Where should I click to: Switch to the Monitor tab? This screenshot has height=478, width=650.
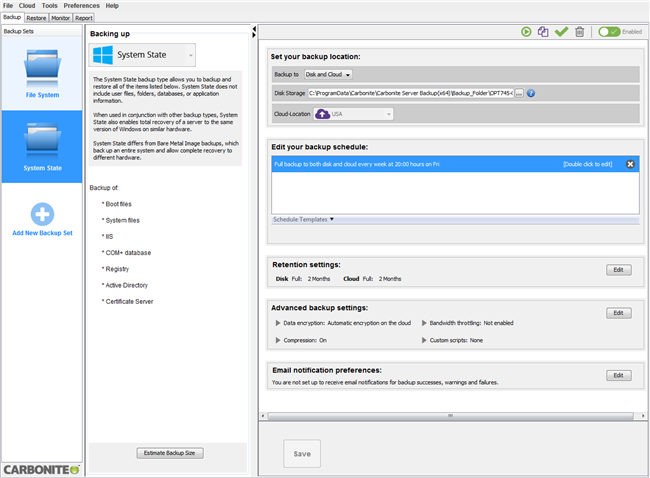coord(61,18)
